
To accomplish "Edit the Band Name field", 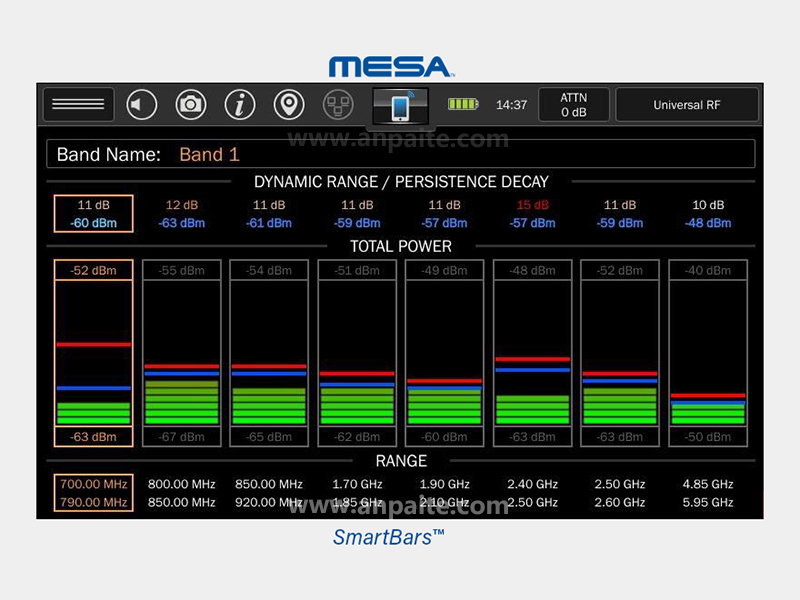I will (x=400, y=154).
